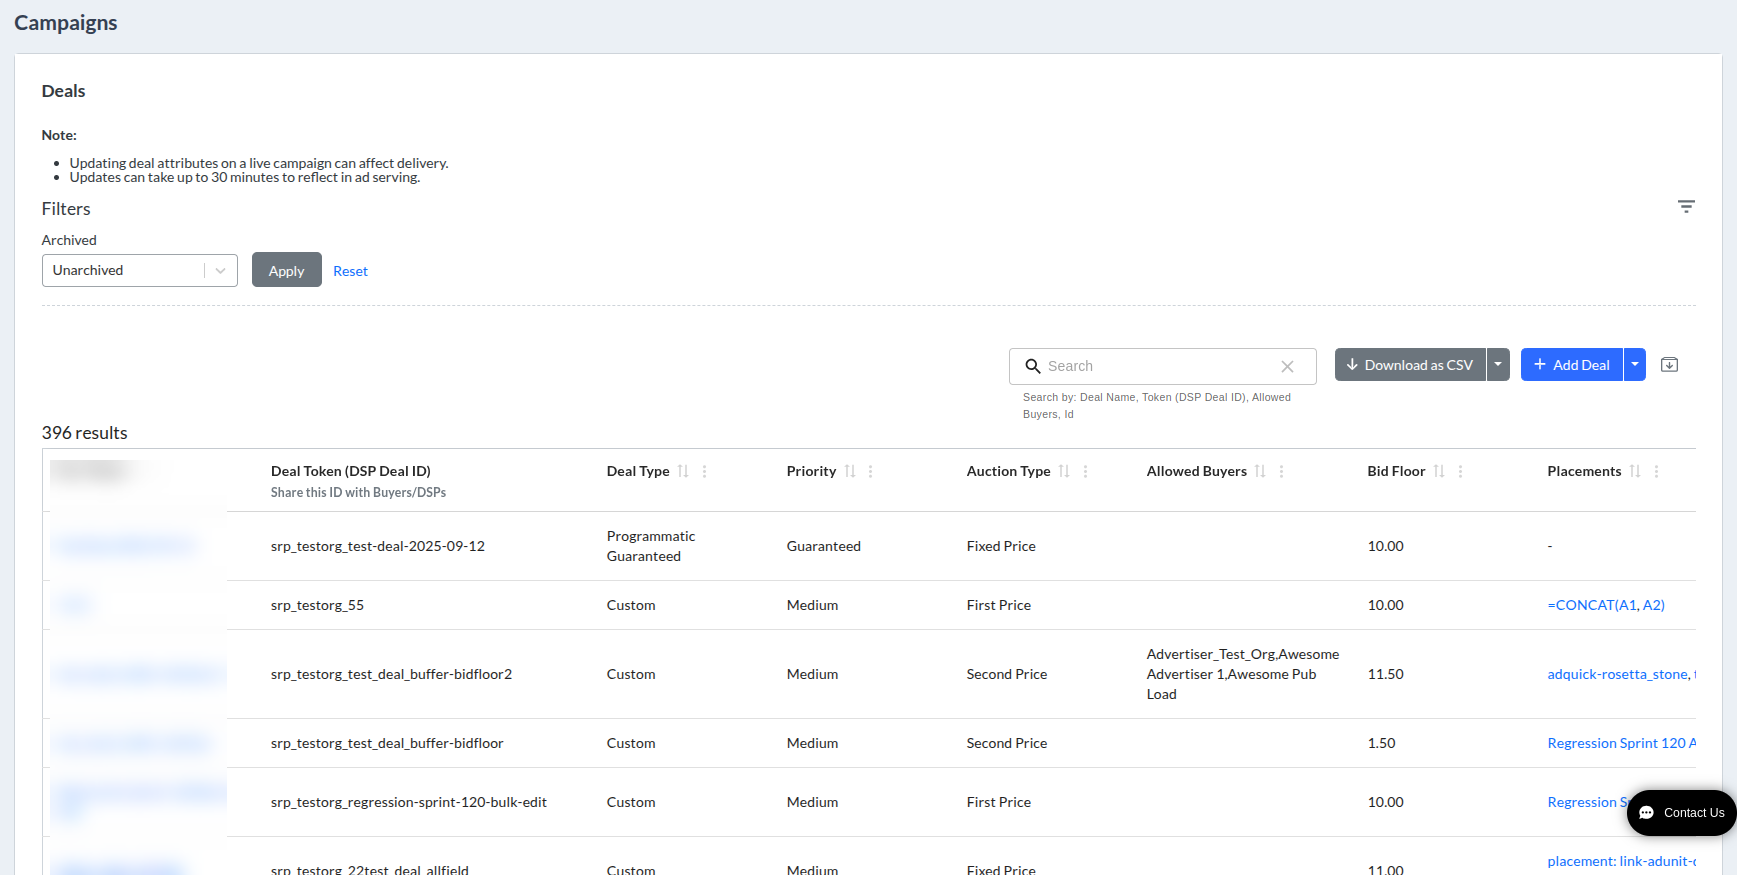Sort by Auction Type column arrows
Screen dimensions: 1737x875
1064,471
